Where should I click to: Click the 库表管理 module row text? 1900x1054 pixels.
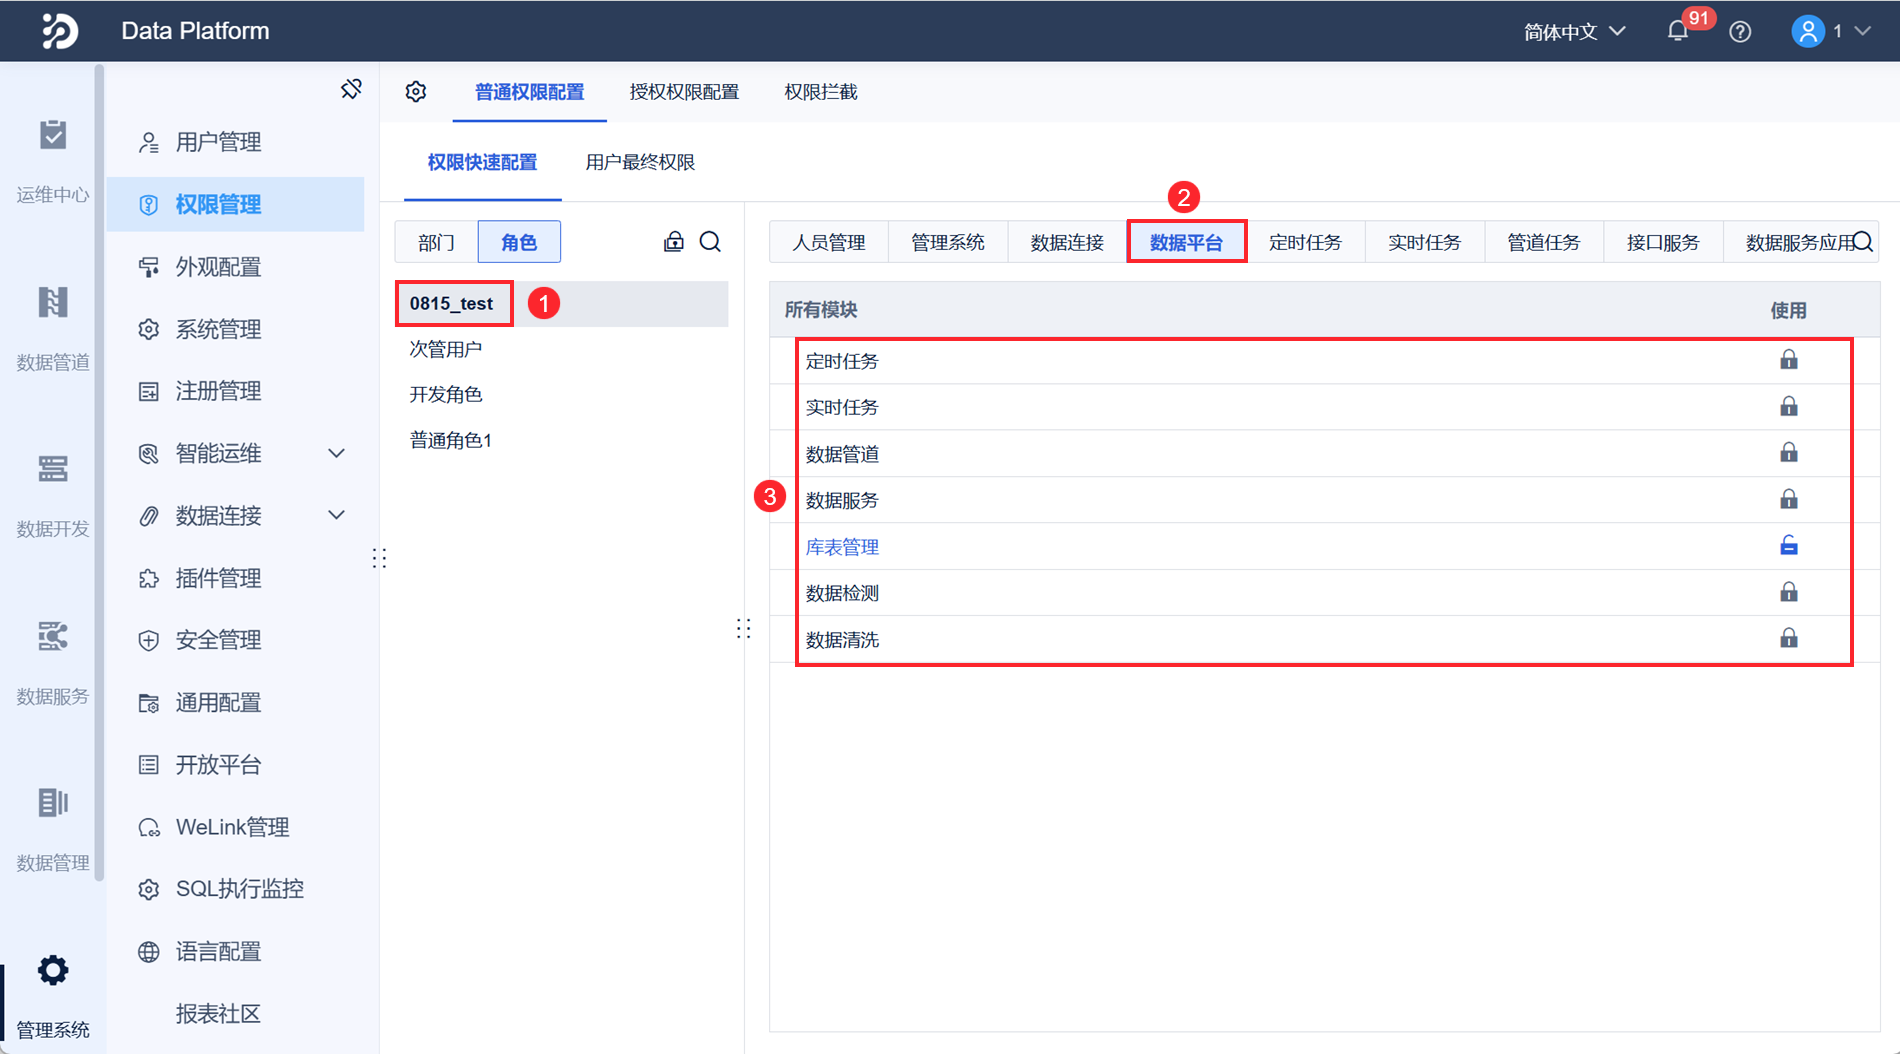click(842, 547)
